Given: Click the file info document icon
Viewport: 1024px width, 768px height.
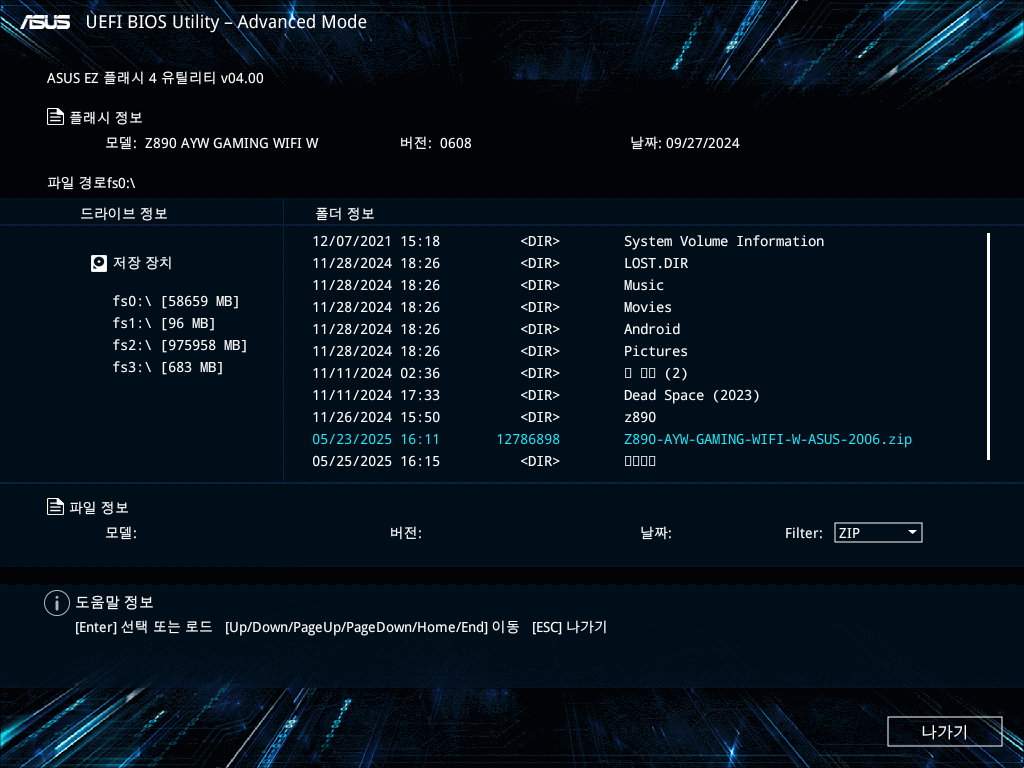Looking at the screenshot, I should pyautogui.click(x=56, y=507).
